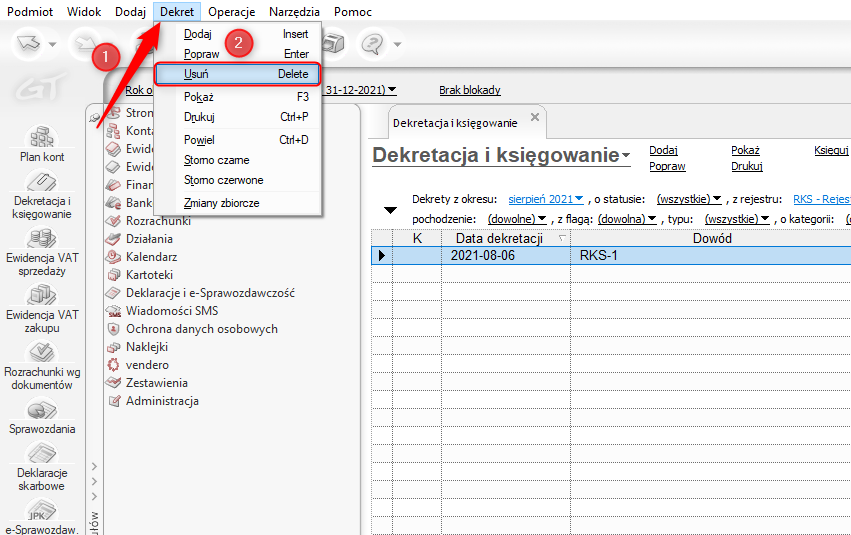Open the status filter (wszystkie) dropdown

click(689, 199)
